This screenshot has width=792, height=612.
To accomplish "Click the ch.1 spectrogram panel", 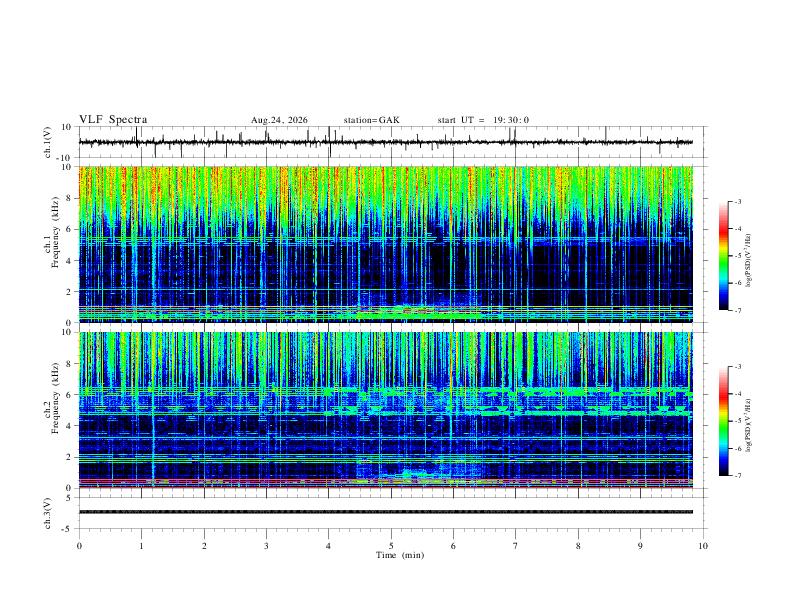I will (x=385, y=244).
